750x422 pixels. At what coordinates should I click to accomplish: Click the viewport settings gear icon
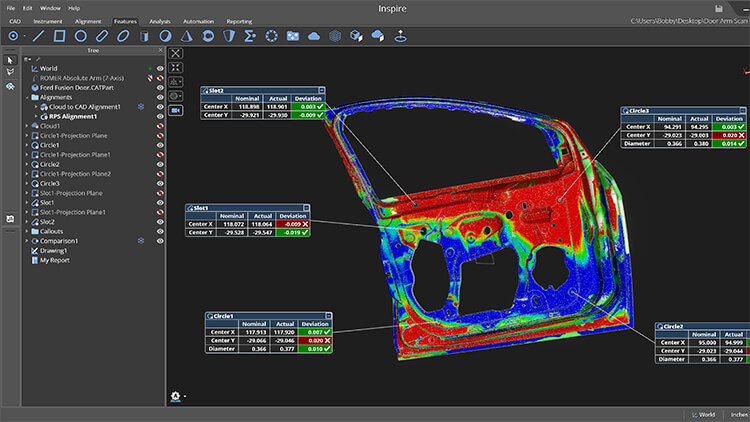[175, 396]
